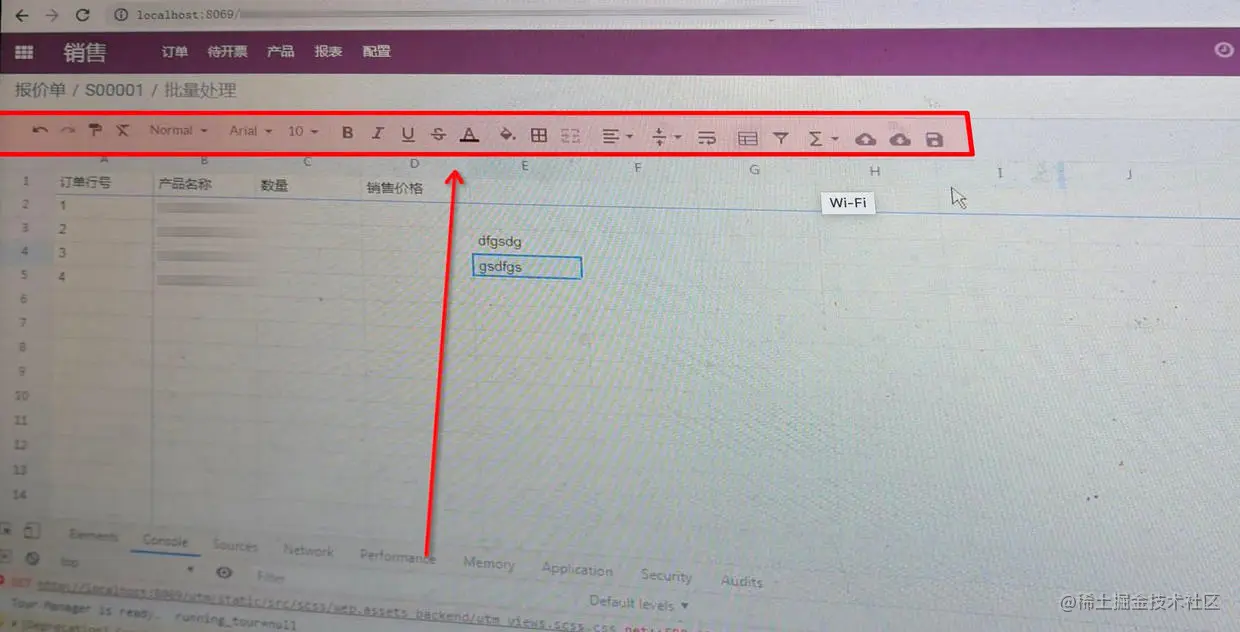Screen dimensions: 1240x632
Task: Select cell containing dfgsdg
Action: [526, 241]
